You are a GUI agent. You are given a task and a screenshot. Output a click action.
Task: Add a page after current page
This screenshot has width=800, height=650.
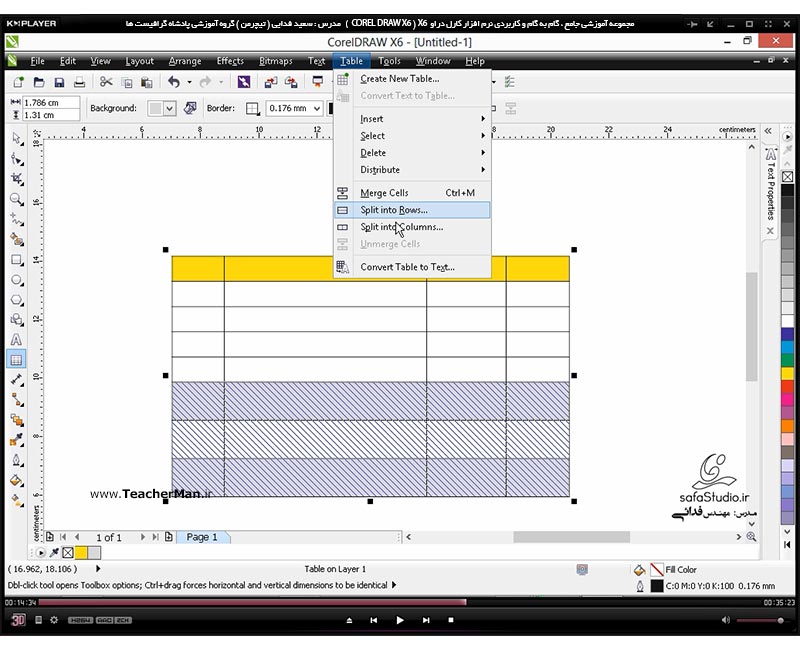168,537
